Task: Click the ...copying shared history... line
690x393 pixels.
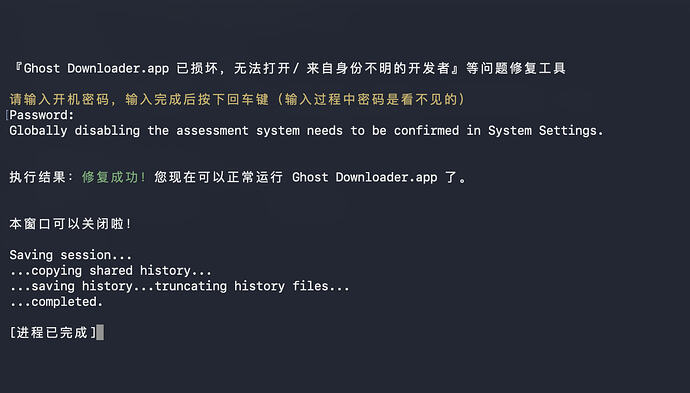Action: point(110,271)
